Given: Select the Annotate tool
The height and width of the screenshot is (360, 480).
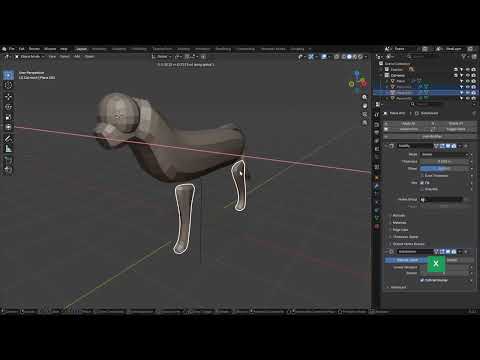Looking at the screenshot, I should click(8, 139).
